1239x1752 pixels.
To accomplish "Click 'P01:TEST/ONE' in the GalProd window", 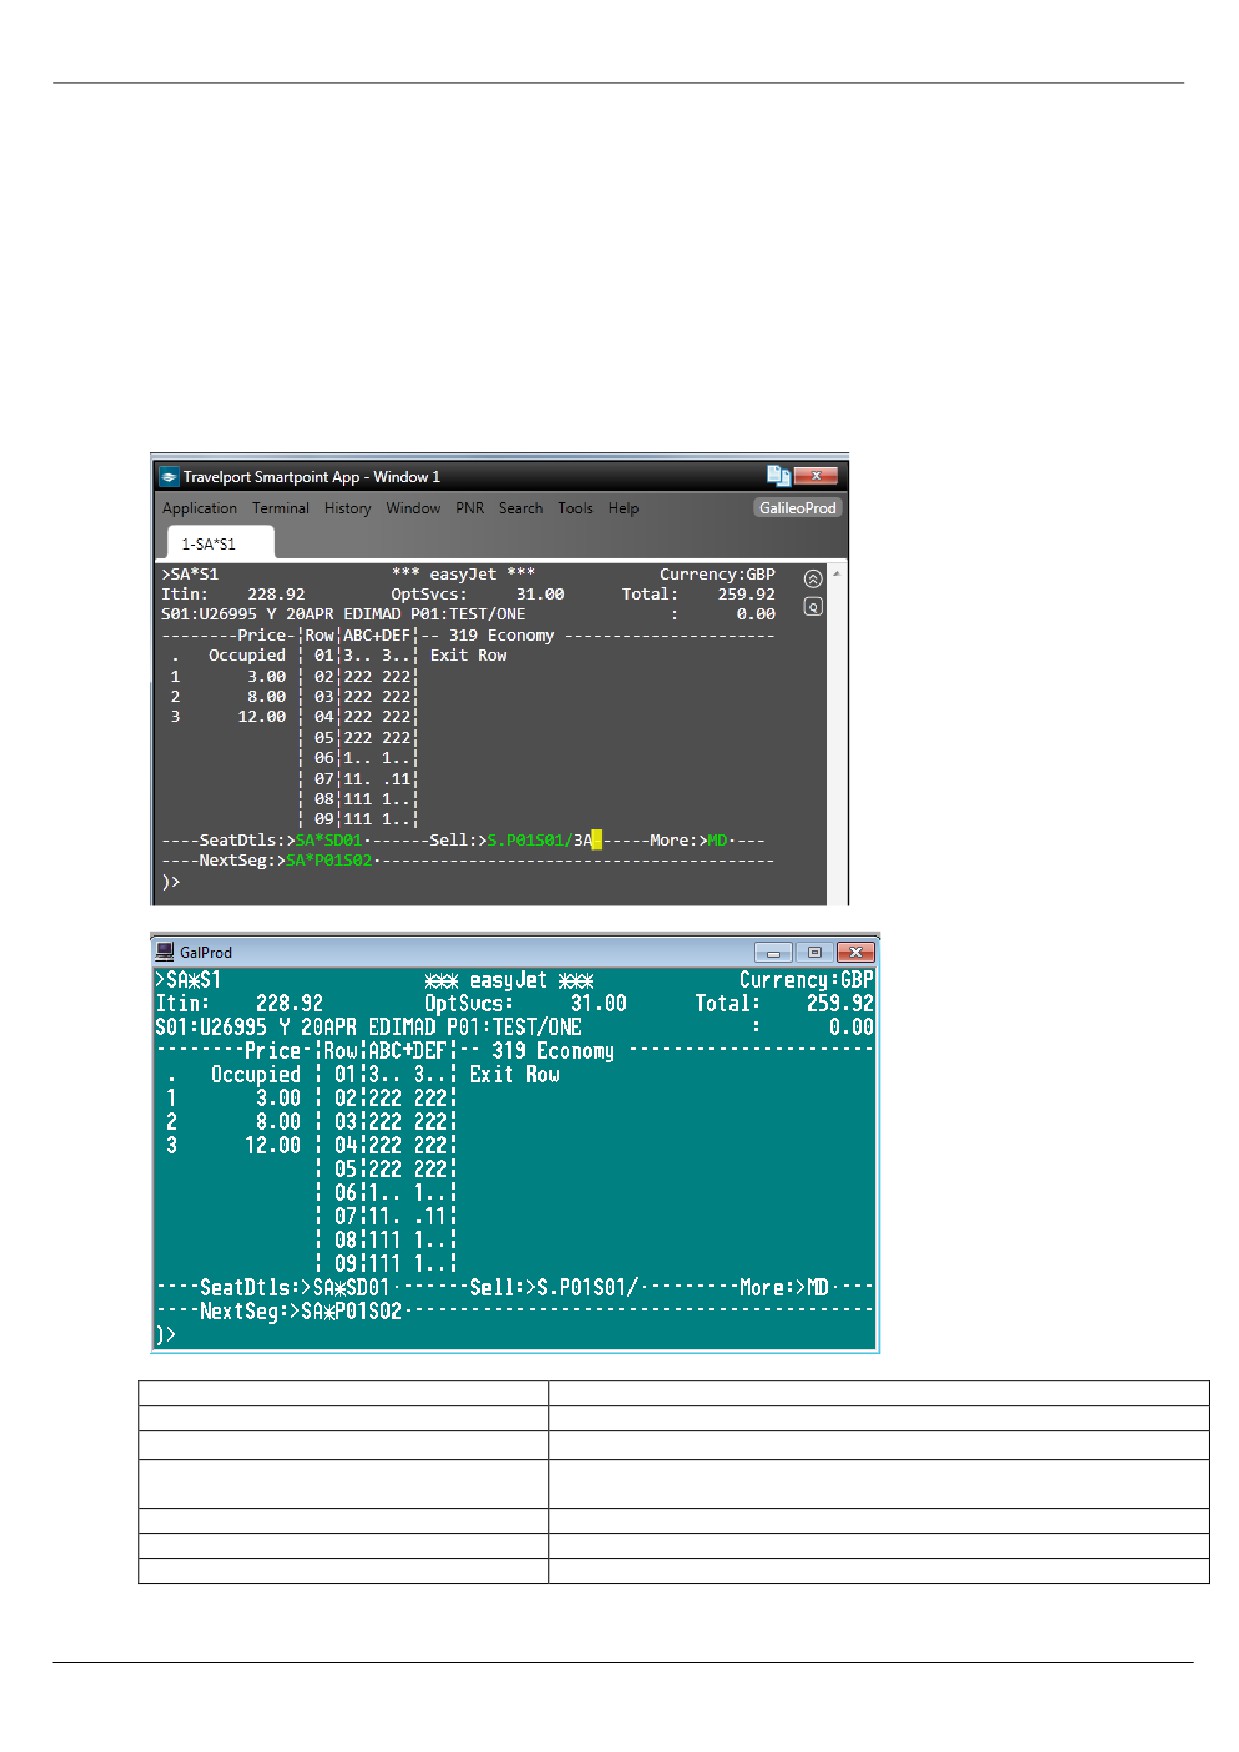I will tap(514, 1027).
